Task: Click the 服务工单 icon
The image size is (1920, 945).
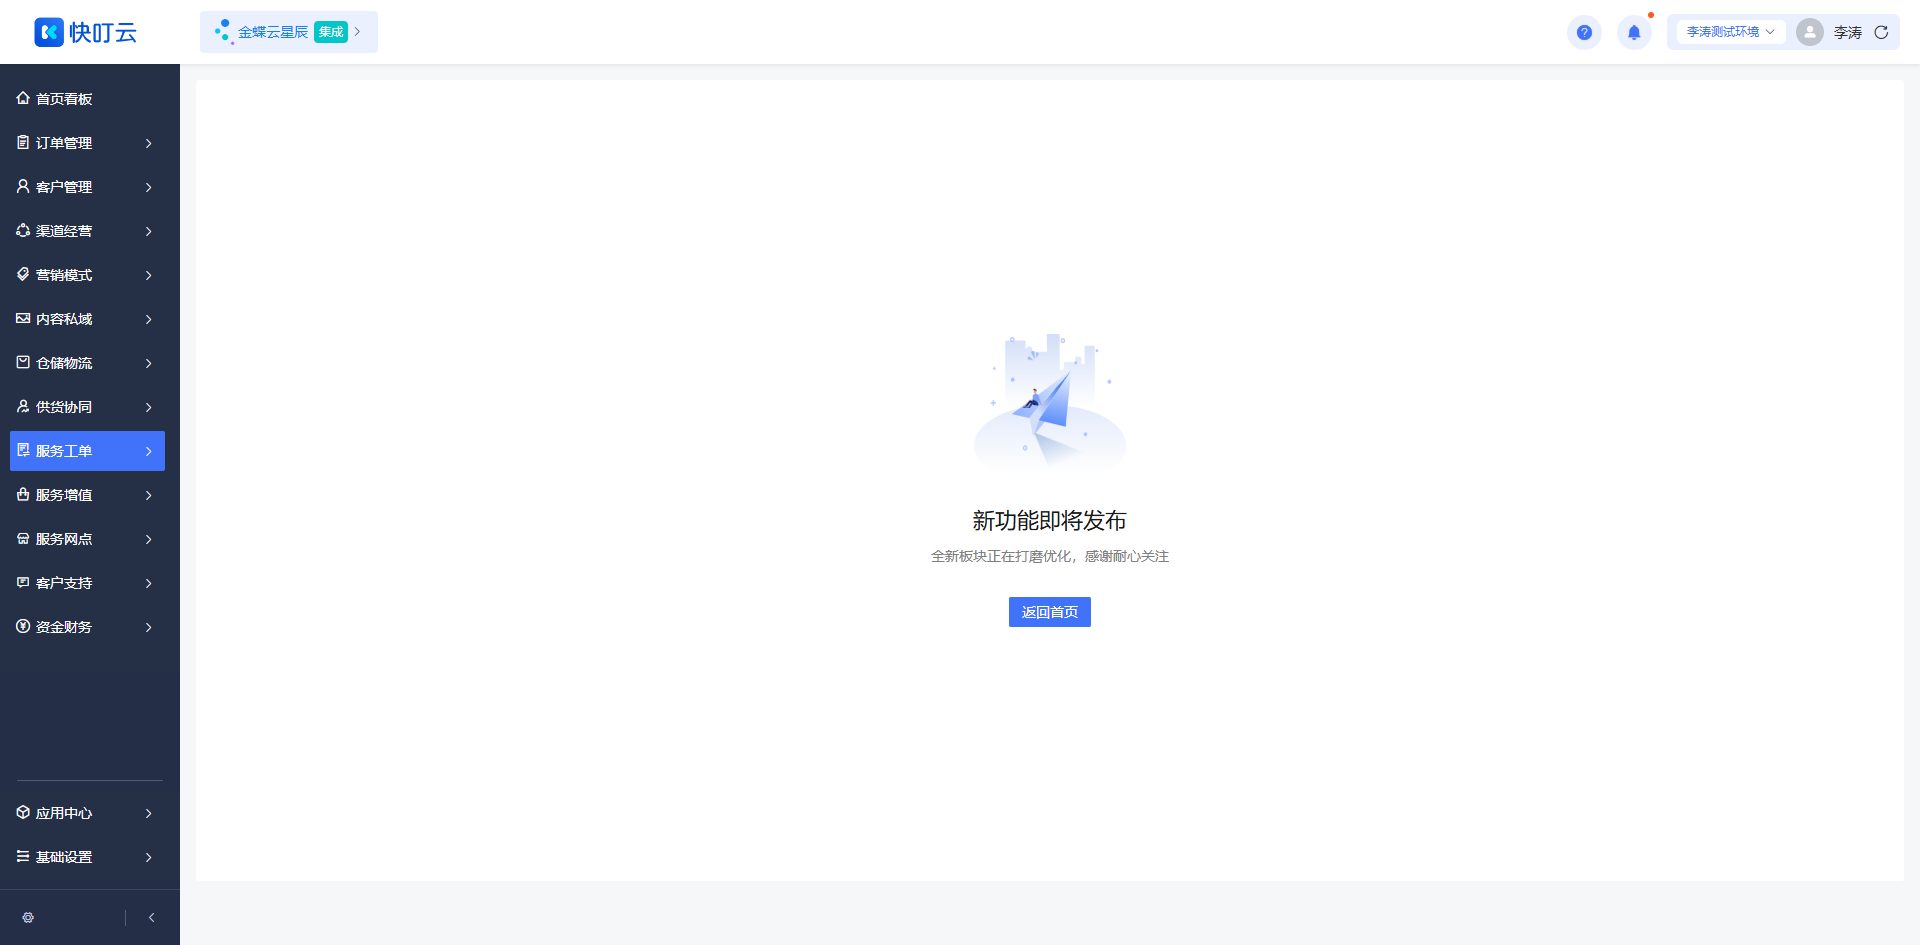Action: (23, 450)
